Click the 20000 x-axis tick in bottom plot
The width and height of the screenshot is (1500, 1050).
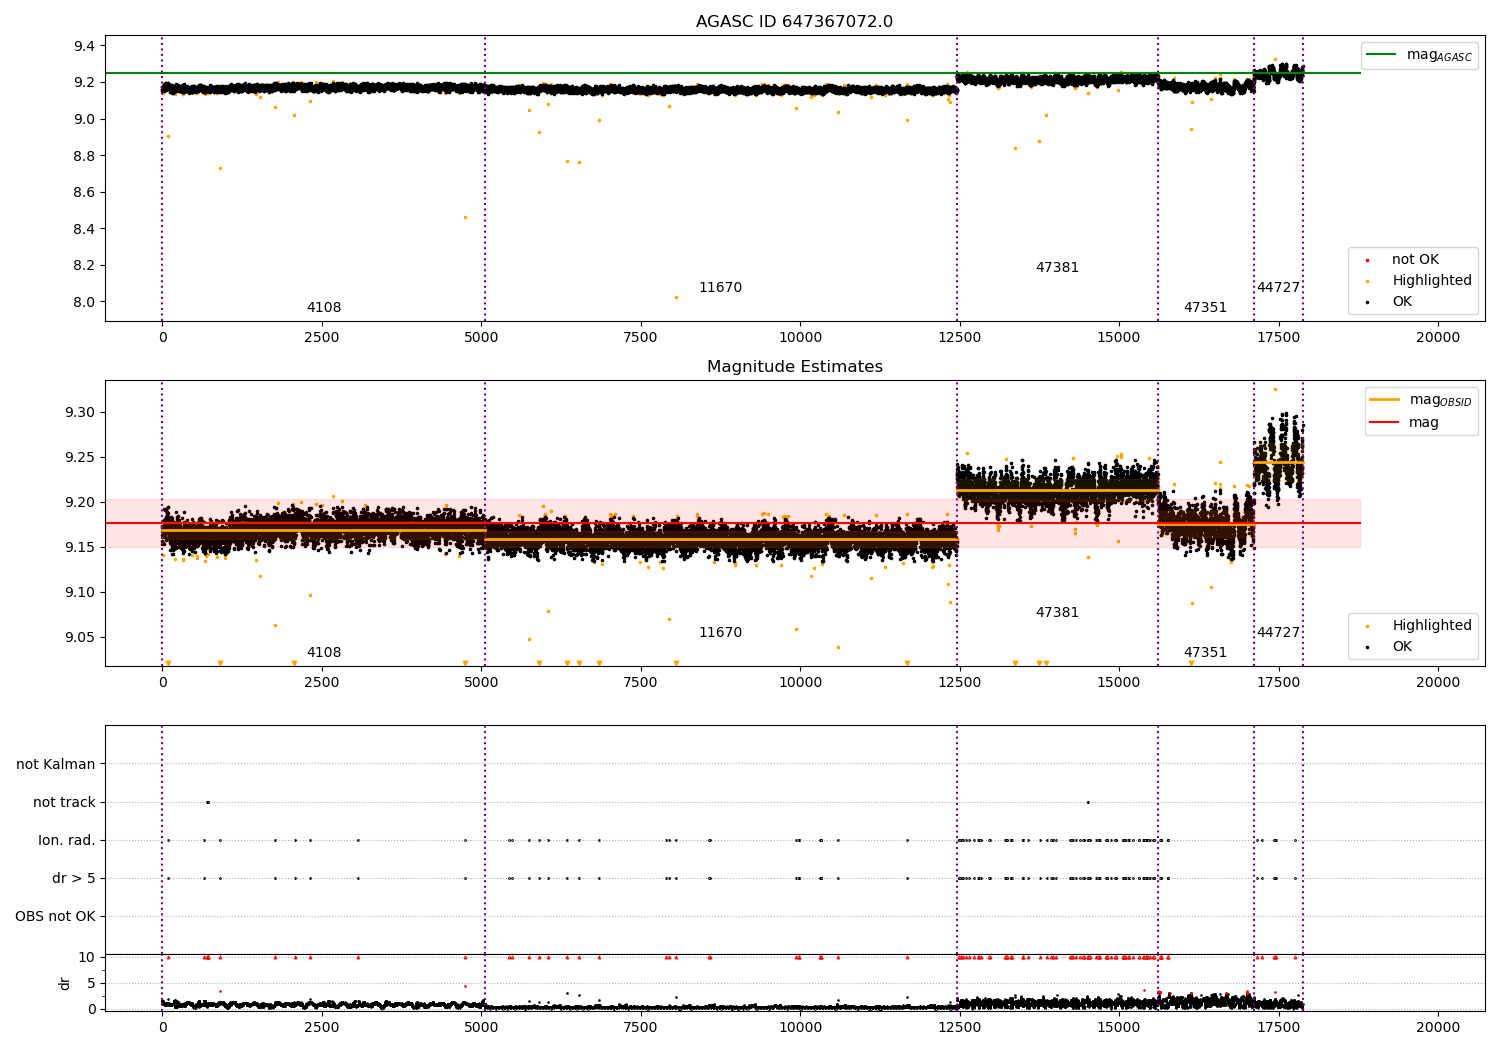pos(1438,1027)
